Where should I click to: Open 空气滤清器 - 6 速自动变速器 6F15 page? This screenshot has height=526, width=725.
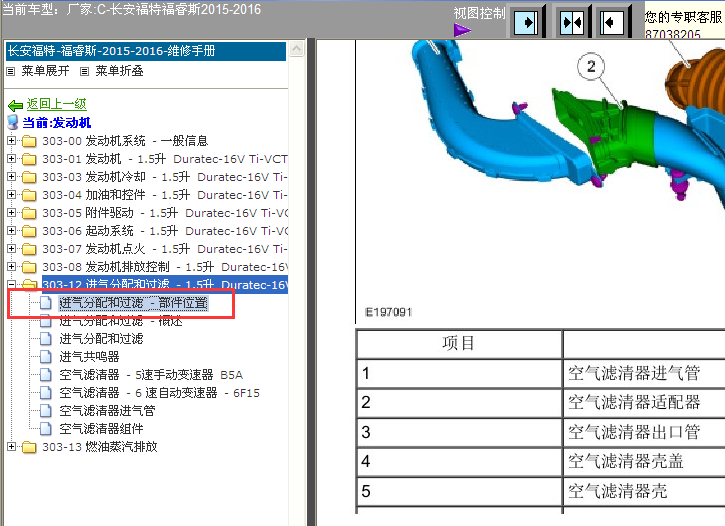(x=159, y=393)
